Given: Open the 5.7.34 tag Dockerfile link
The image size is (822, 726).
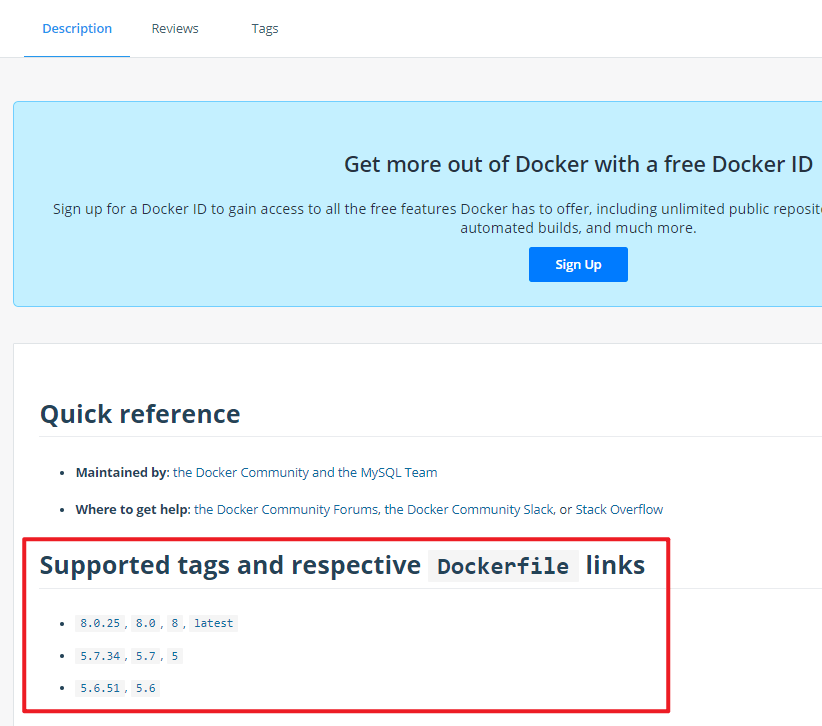Looking at the screenshot, I should (100, 656).
